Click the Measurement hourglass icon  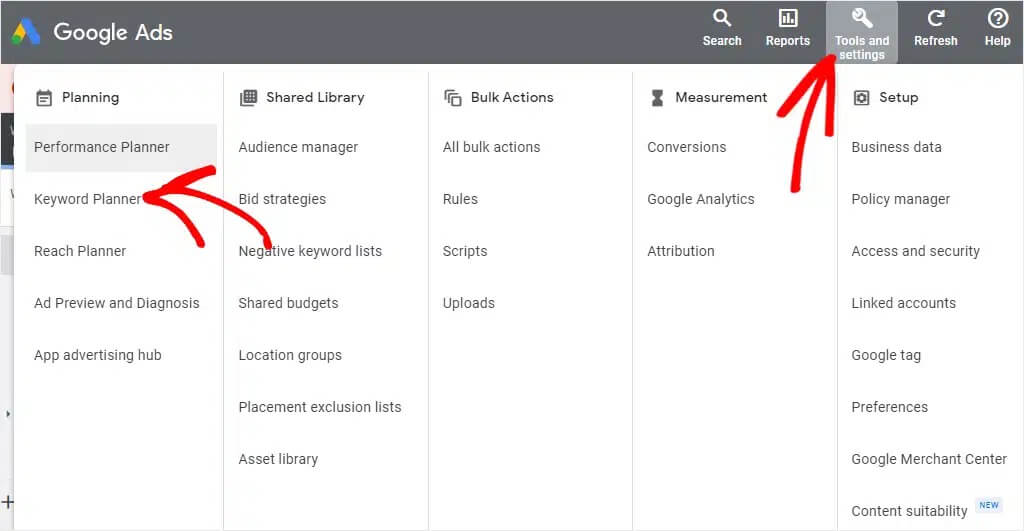tap(657, 98)
